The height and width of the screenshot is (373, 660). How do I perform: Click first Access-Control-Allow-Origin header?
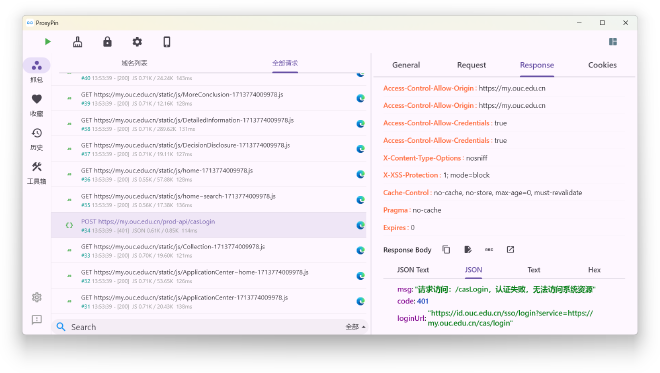coord(464,88)
